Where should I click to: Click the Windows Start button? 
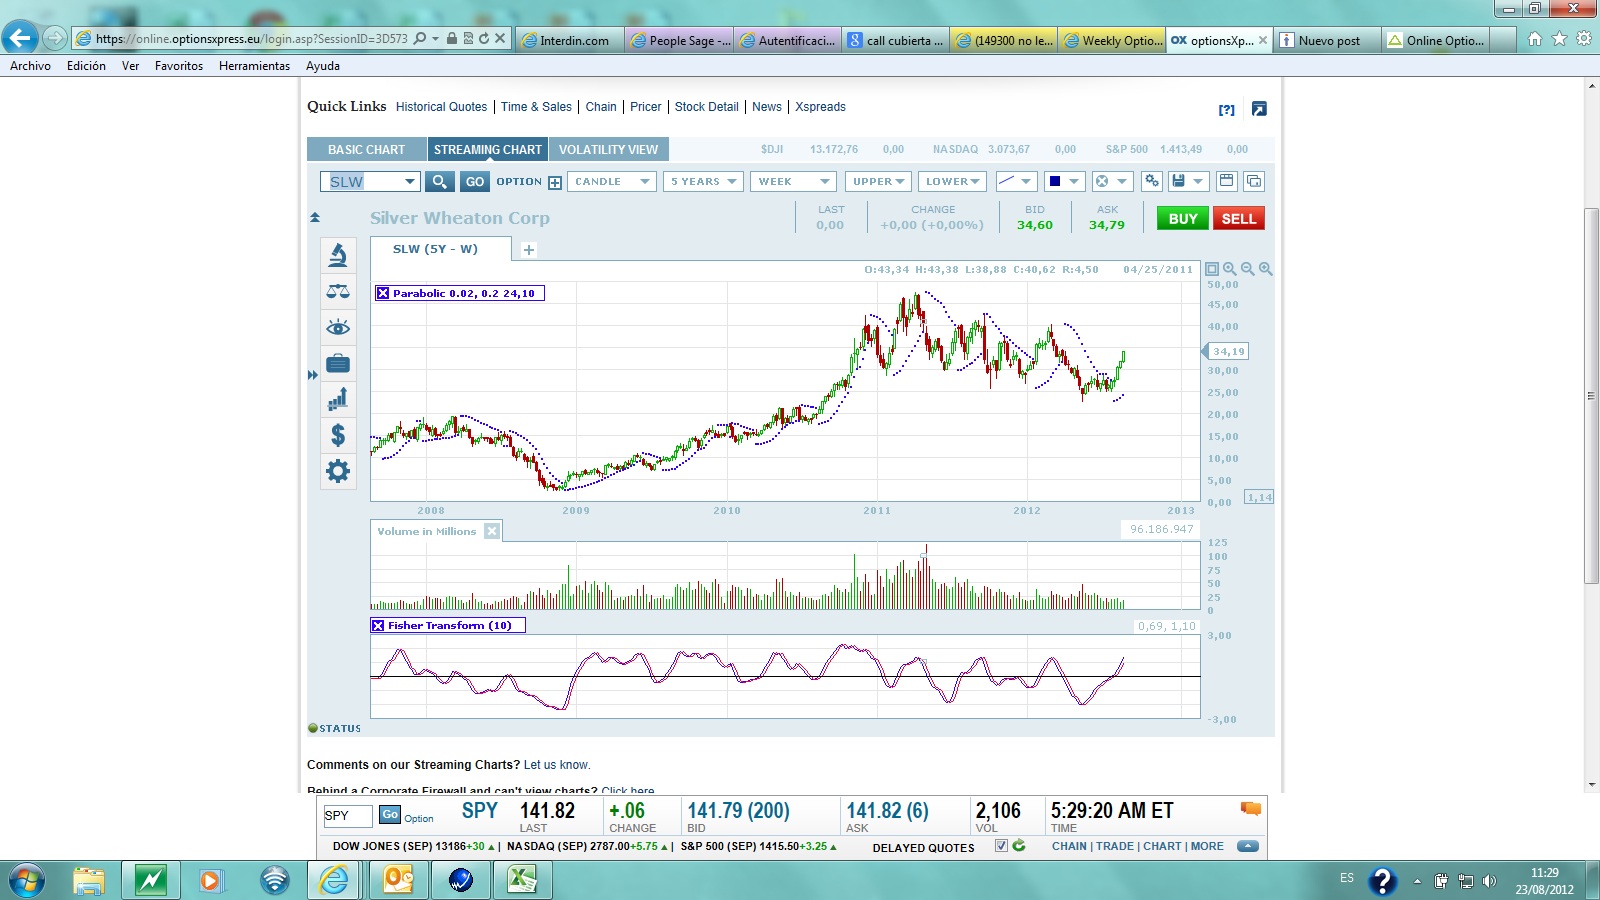tap(28, 880)
